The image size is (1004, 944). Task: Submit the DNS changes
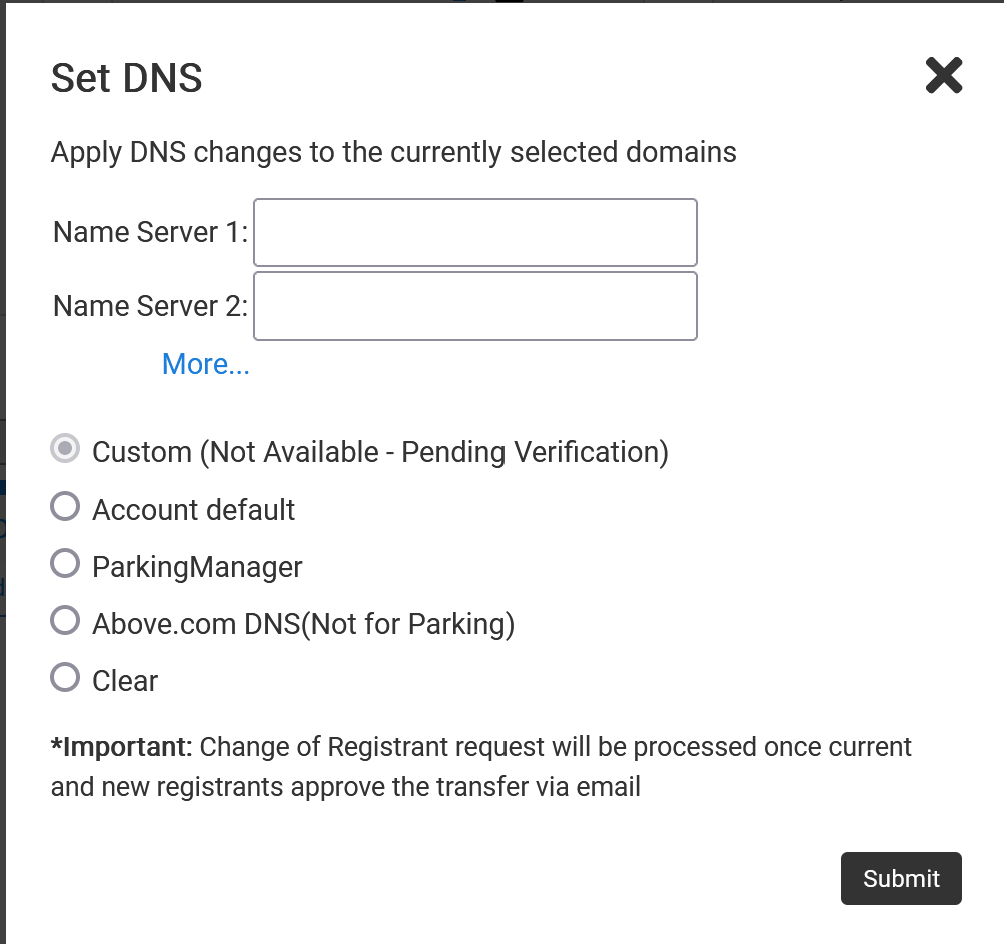tap(900, 878)
